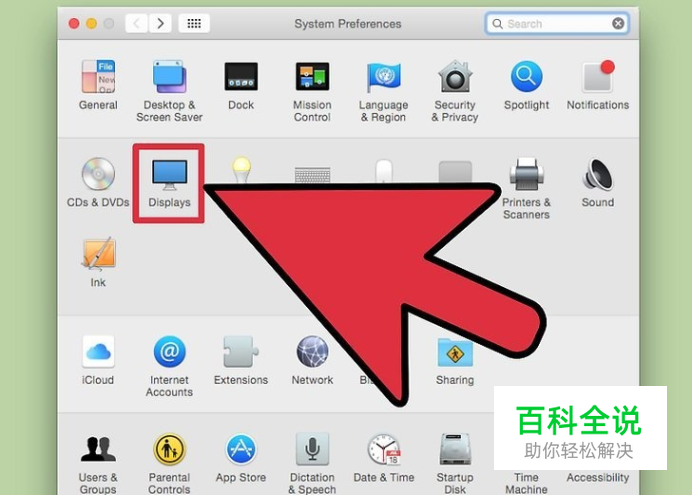Image resolution: width=692 pixels, height=495 pixels.
Task: Open the Ink preferences pane
Action: 98,262
